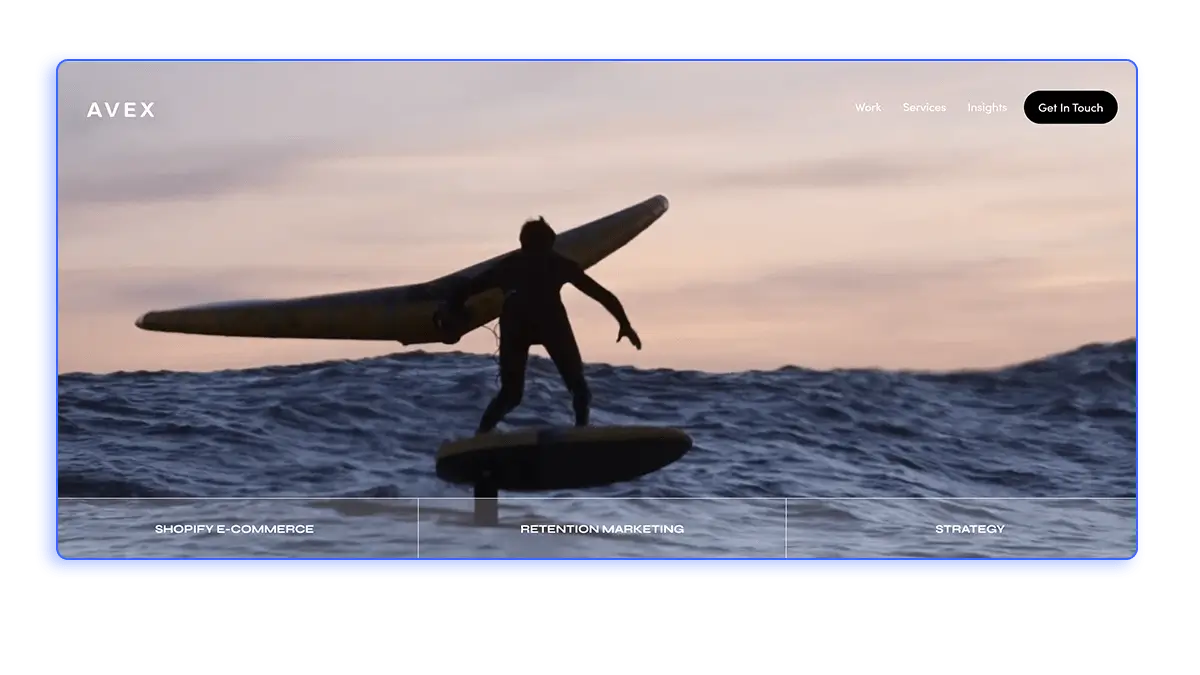Viewport: 1200px width, 675px height.
Task: Go to the Insights page
Action: (x=987, y=107)
